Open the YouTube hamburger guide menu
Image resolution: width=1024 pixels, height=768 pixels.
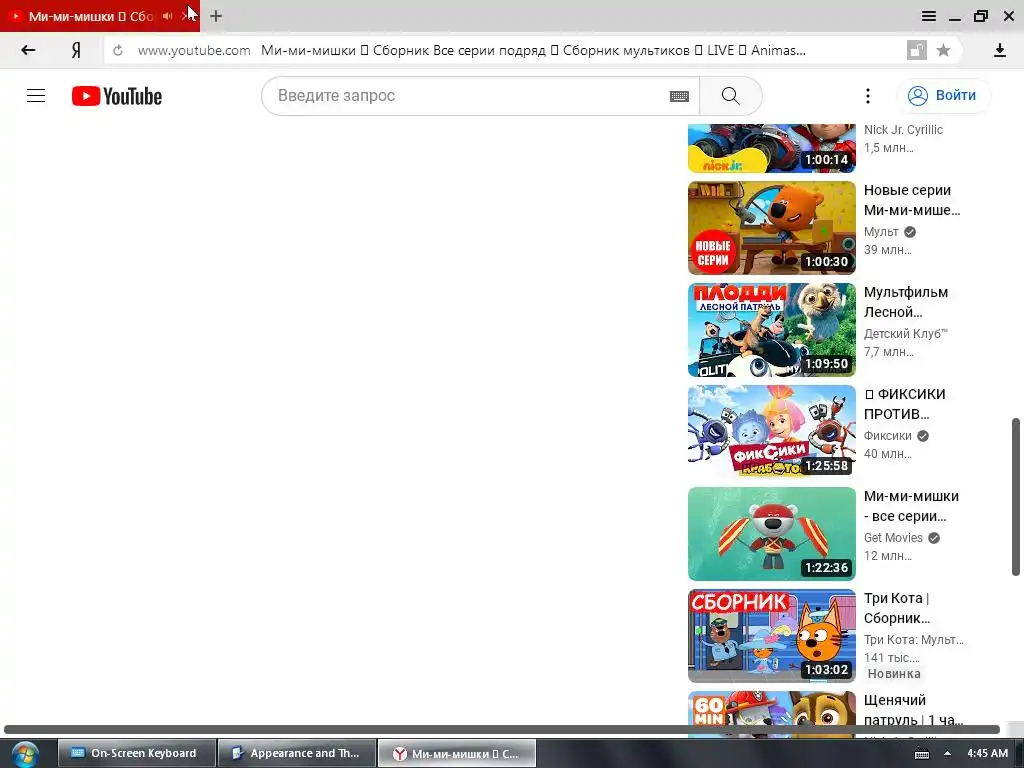(36, 96)
